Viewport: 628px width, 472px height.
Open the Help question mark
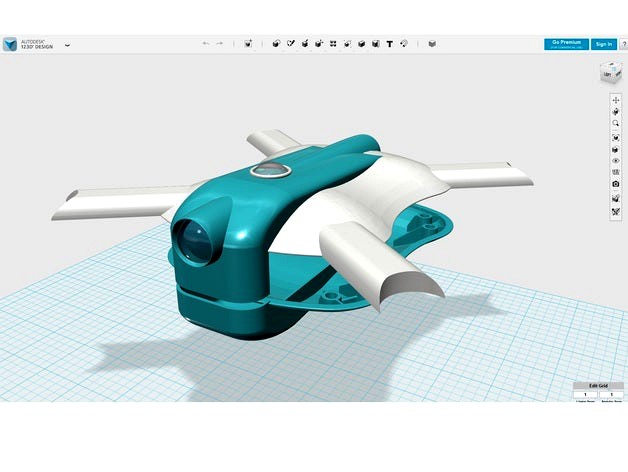(624, 44)
